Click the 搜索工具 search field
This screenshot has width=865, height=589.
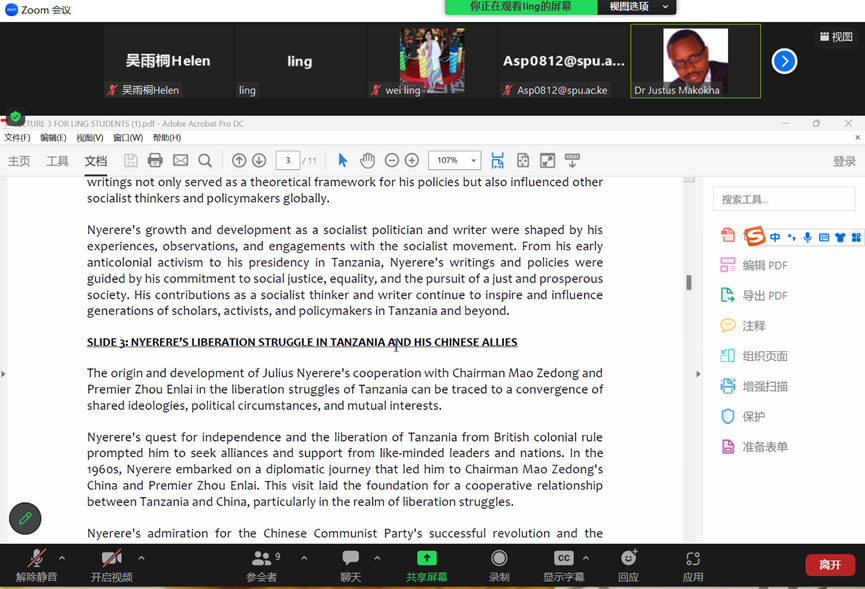784,199
